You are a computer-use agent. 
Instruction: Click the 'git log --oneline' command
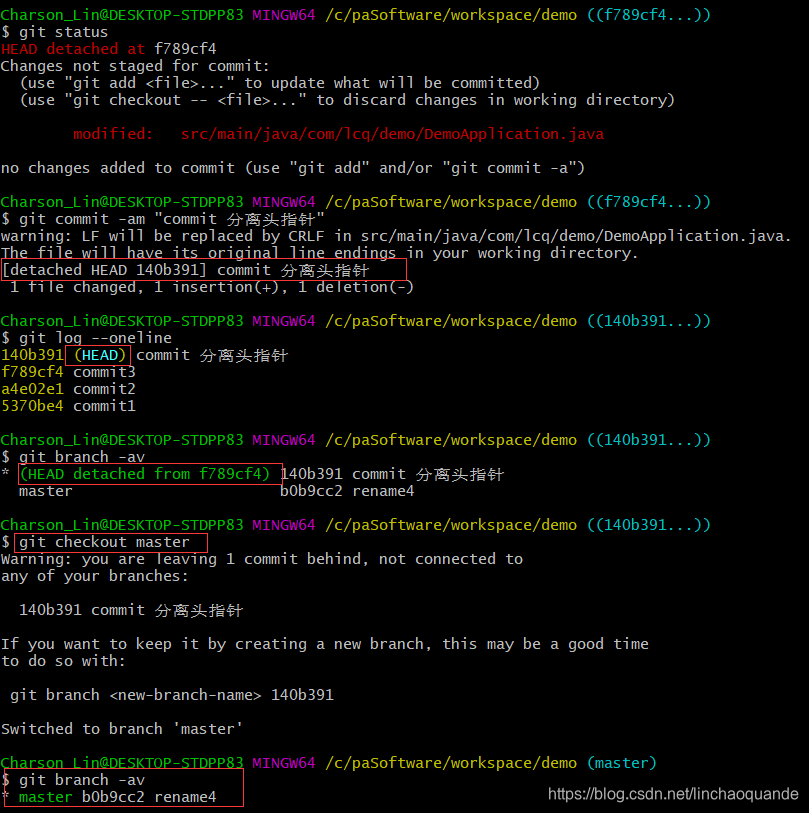[x=87, y=338]
